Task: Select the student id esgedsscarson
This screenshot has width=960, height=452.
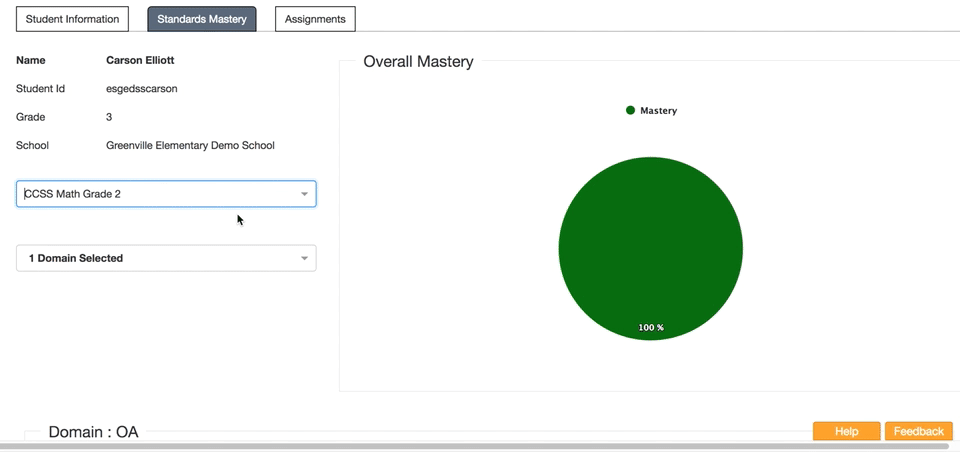Action: (141, 89)
